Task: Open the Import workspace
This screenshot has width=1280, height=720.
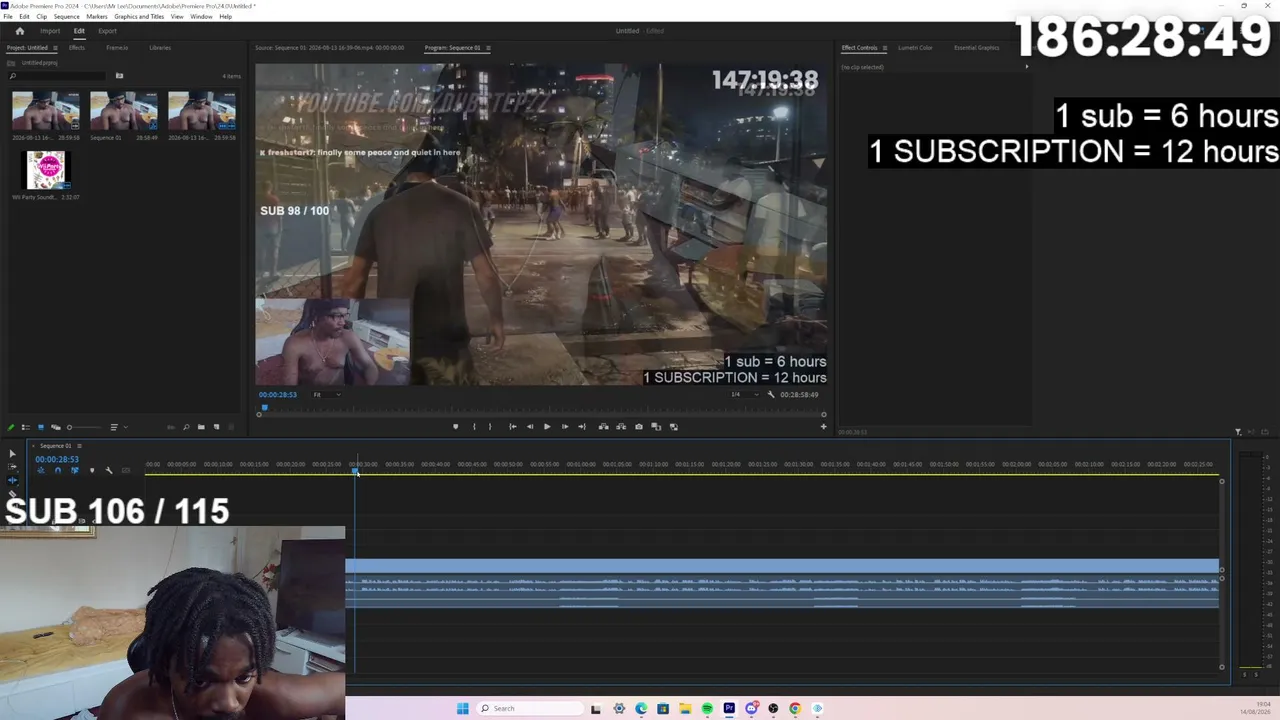Action: pos(50,31)
